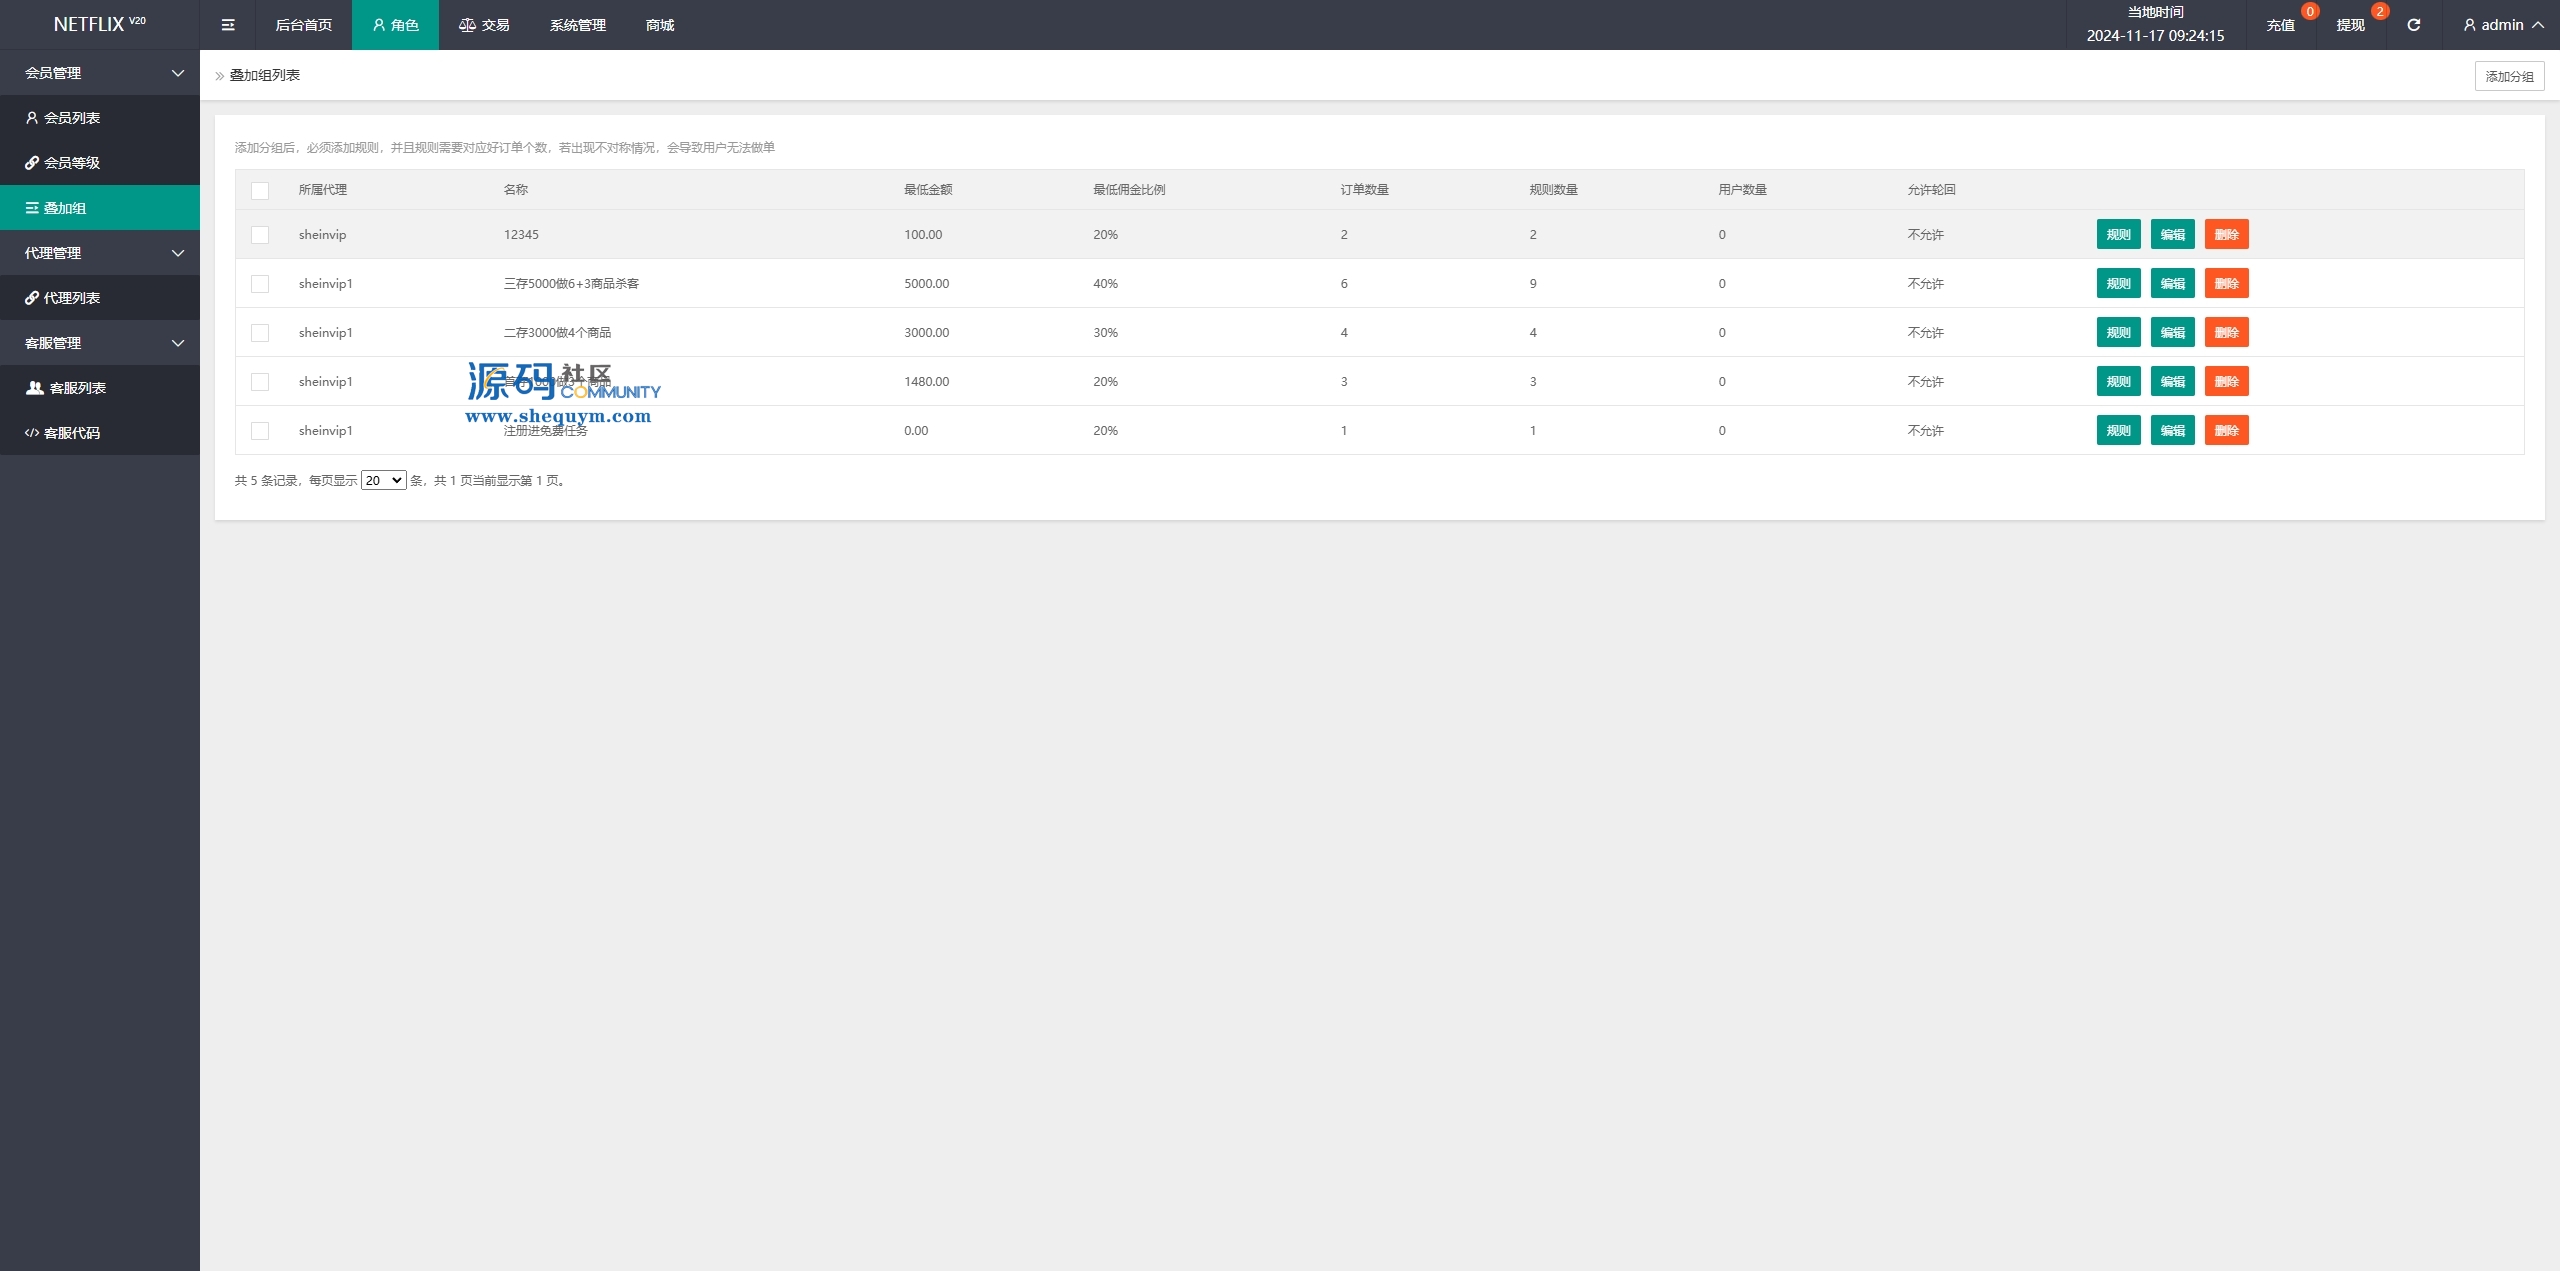The width and height of the screenshot is (2560, 1271).
Task: Check the checkbox for 二存3000做4个商品 row
Action: point(260,333)
